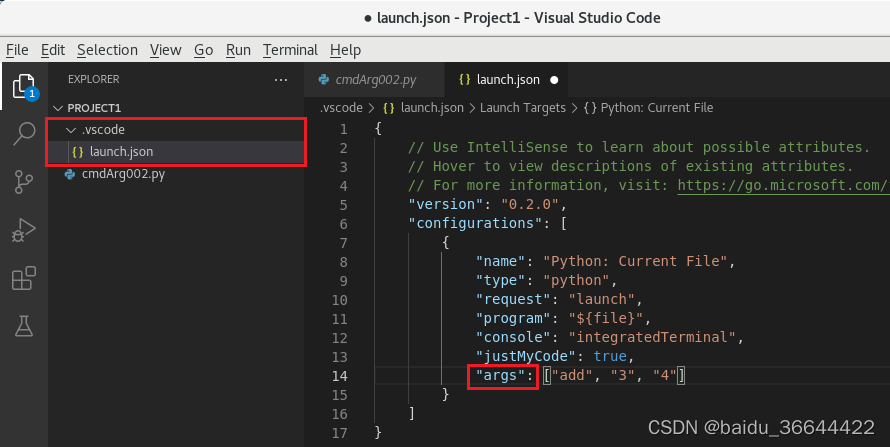Image resolution: width=890 pixels, height=447 pixels.
Task: Click Launch Targets in the breadcrumb
Action: tap(523, 108)
